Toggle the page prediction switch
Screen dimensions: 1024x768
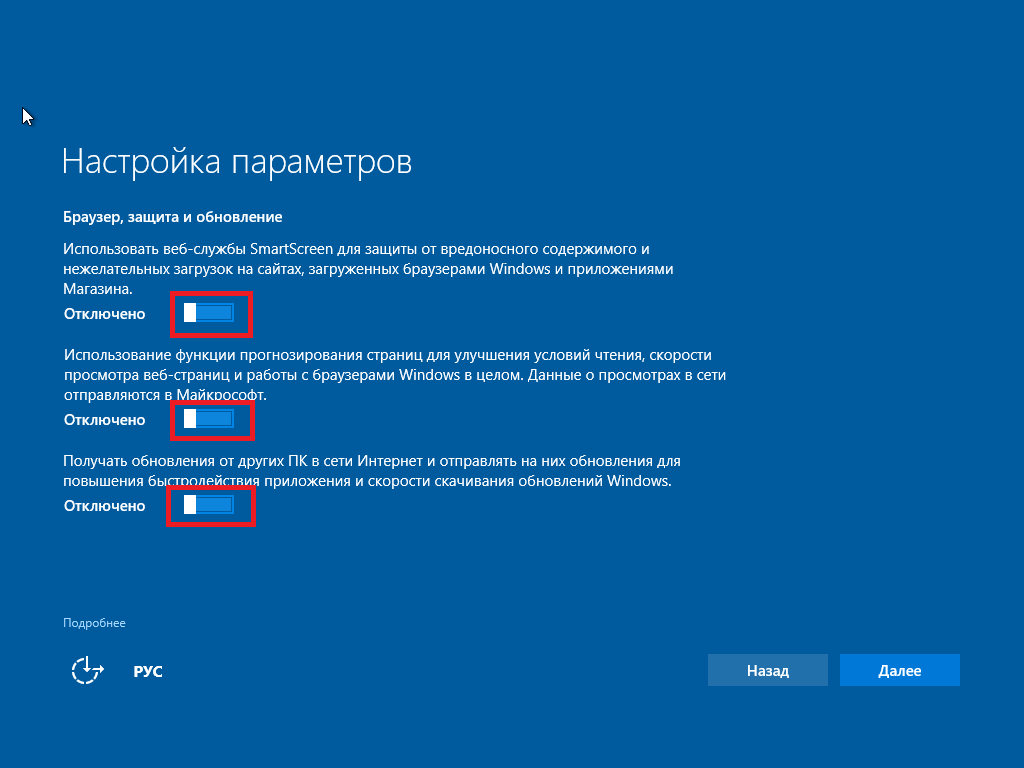[x=208, y=419]
